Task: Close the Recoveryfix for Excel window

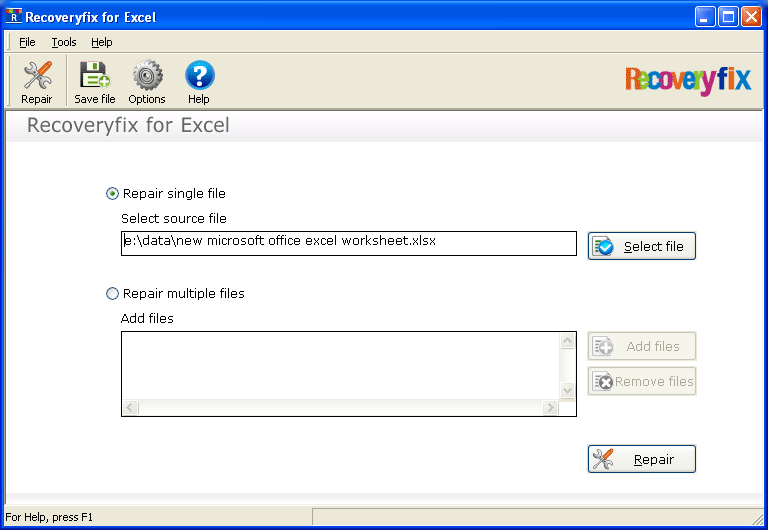Action: click(x=751, y=17)
